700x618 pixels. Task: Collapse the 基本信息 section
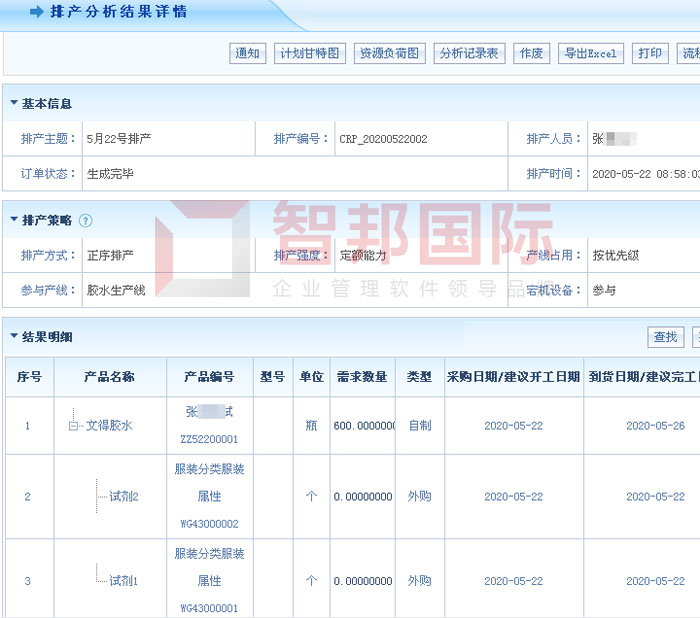click(13, 103)
